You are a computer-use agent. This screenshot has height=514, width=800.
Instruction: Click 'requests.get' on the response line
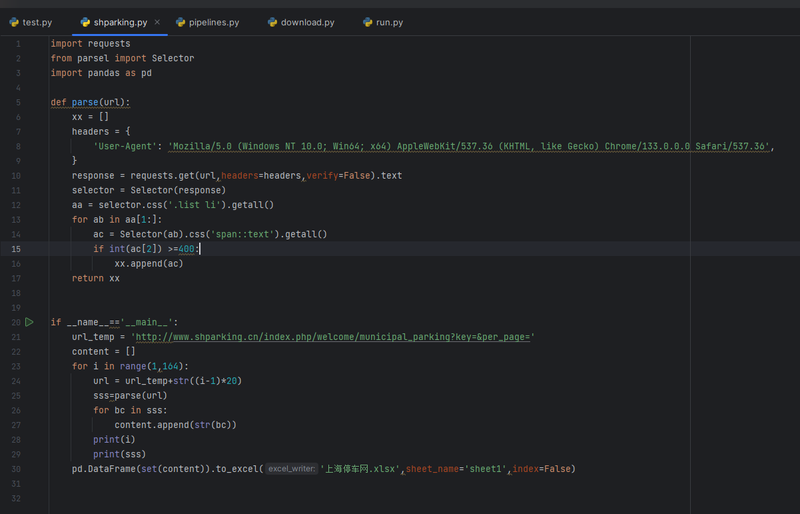coord(162,176)
